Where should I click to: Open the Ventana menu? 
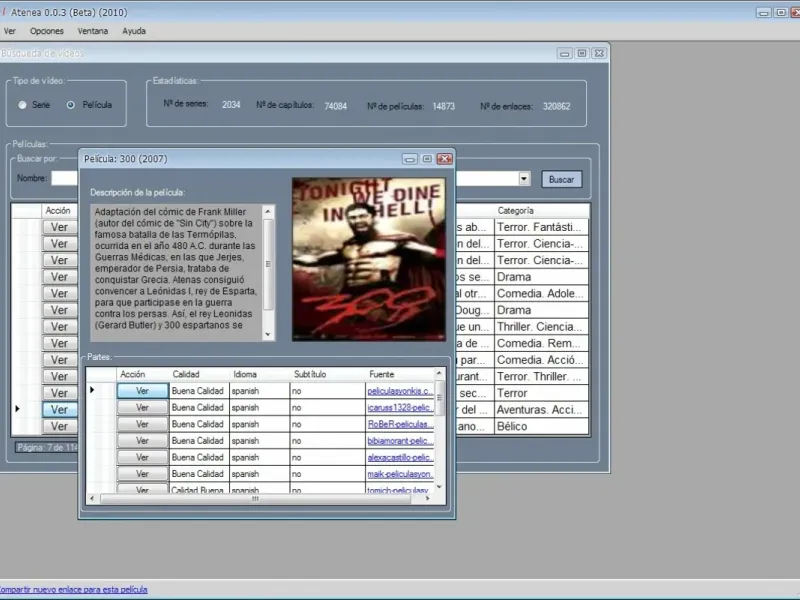(x=93, y=31)
